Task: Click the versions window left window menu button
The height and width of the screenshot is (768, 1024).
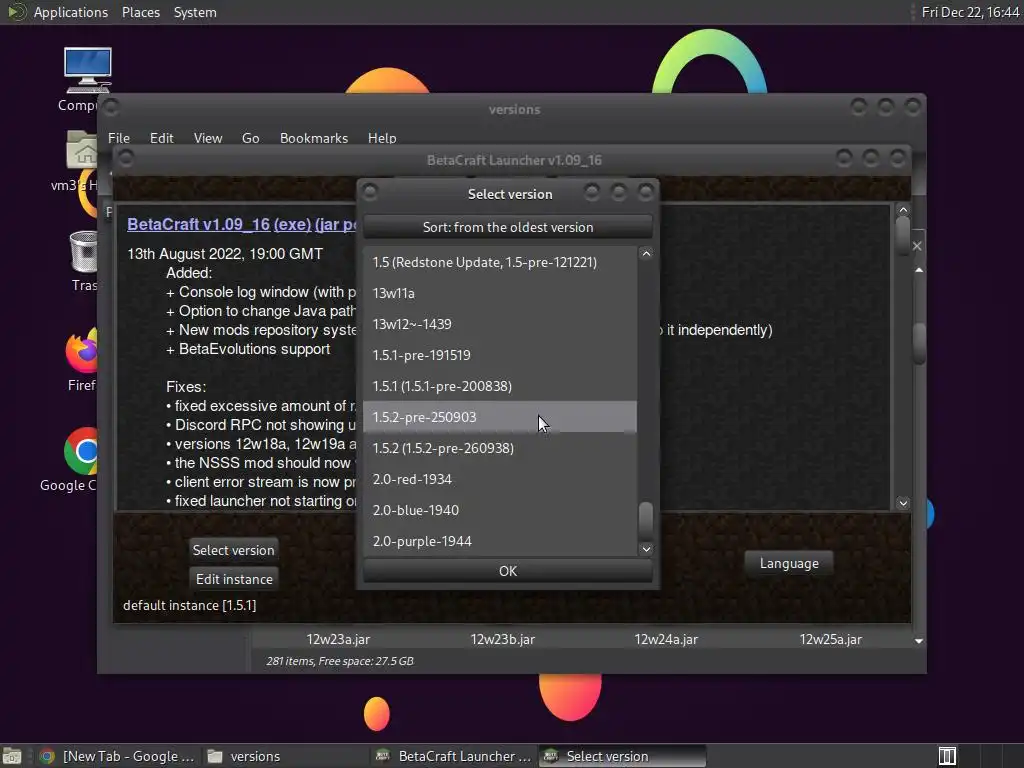Action: (x=111, y=106)
